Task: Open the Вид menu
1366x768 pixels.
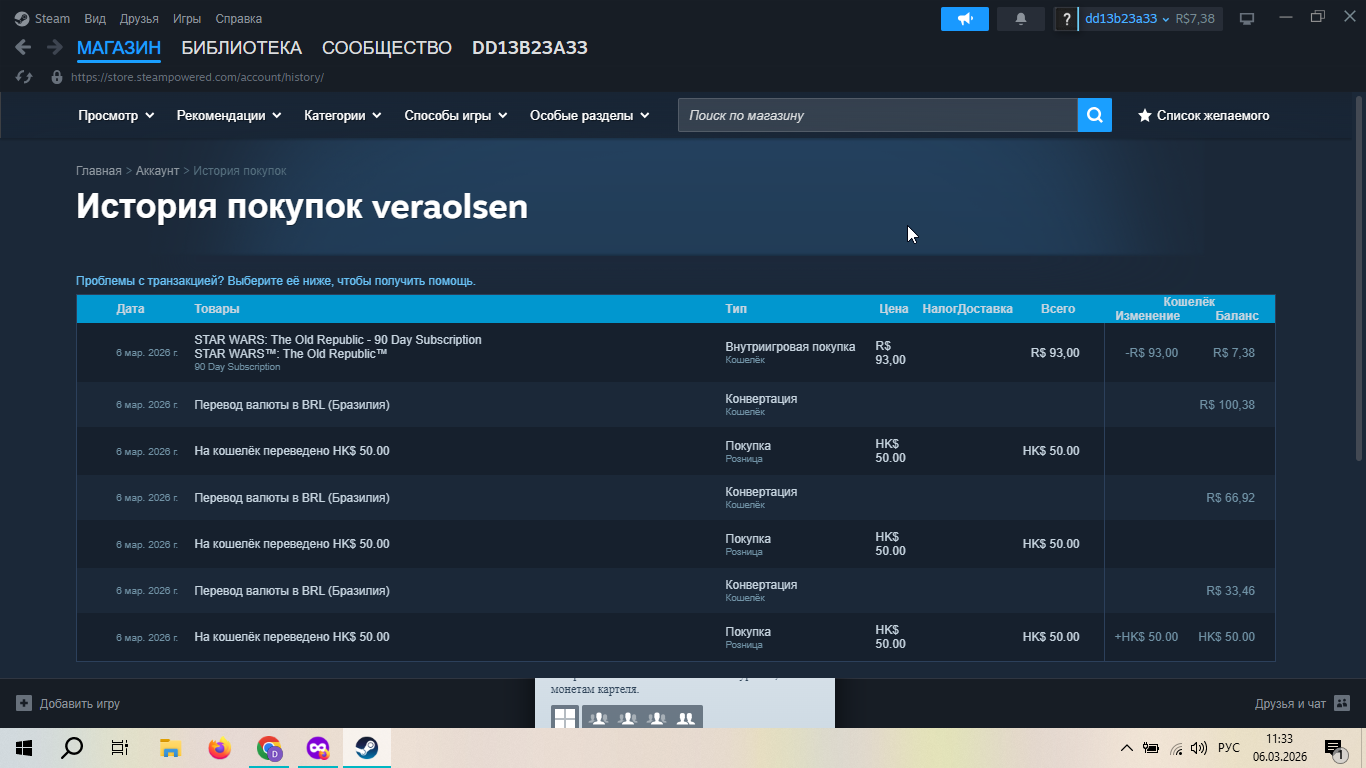Action: [95, 19]
